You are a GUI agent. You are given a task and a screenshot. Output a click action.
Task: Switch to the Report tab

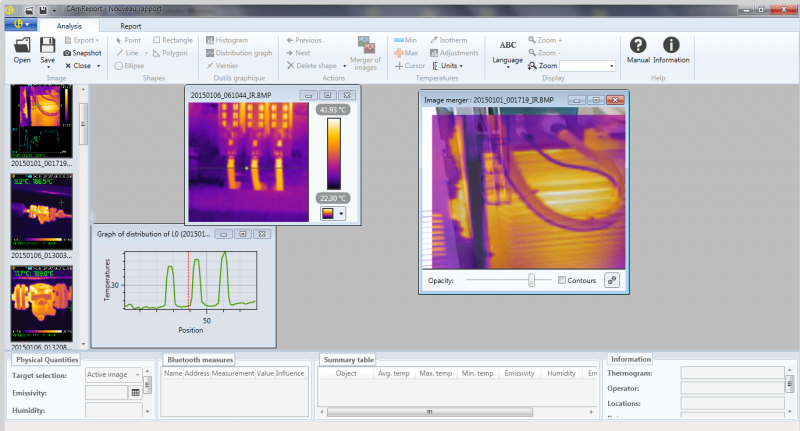(130, 26)
